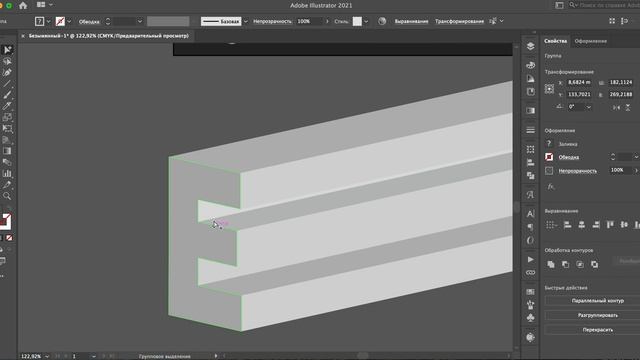Open the Align panel icon in dock
Viewport: 640px width, 360px height.
(530, 162)
